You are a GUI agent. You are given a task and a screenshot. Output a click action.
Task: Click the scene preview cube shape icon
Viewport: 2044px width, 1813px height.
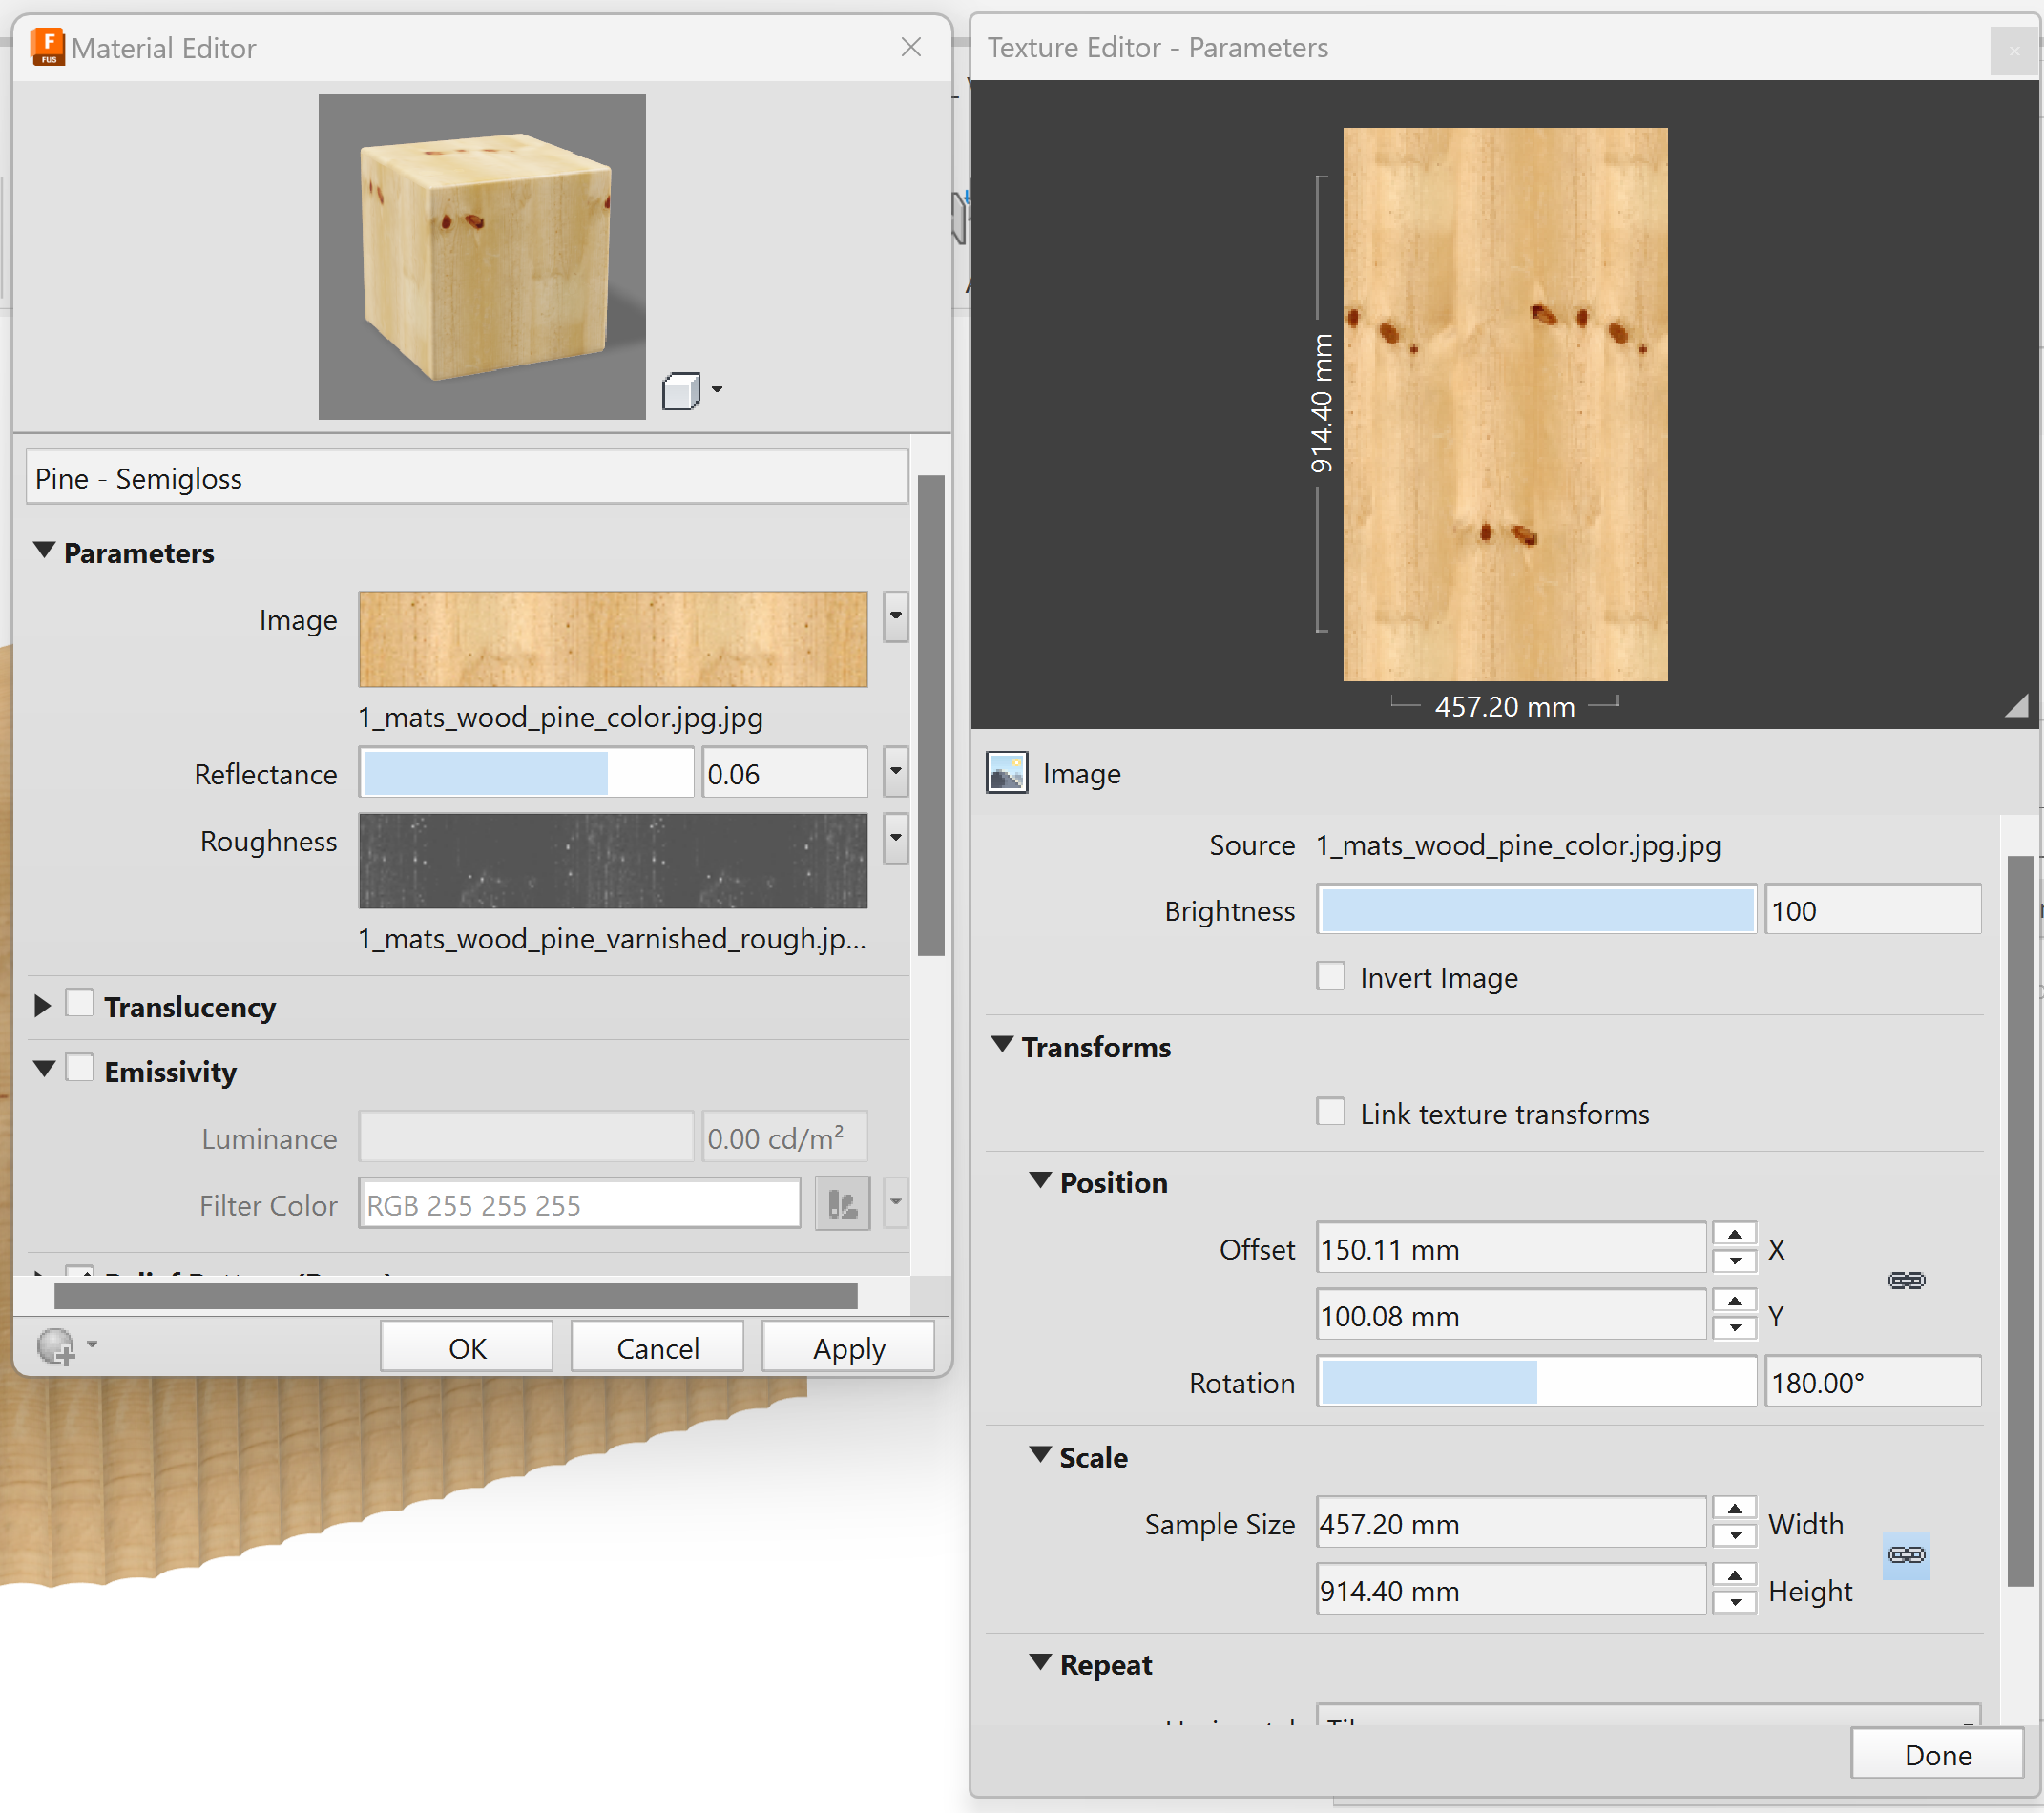[681, 391]
